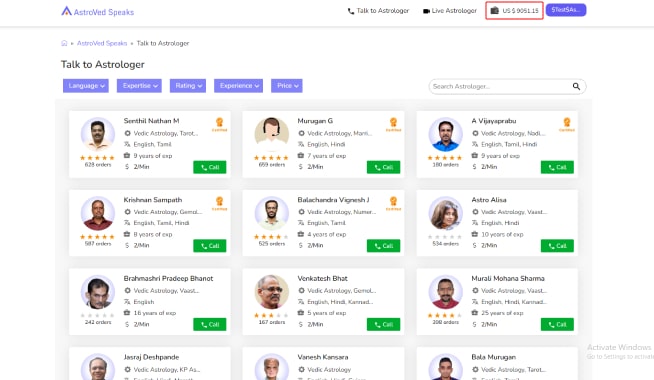Open Jasraj Deshpande name link
Viewport: 654px width, 380px height.
pos(151,357)
